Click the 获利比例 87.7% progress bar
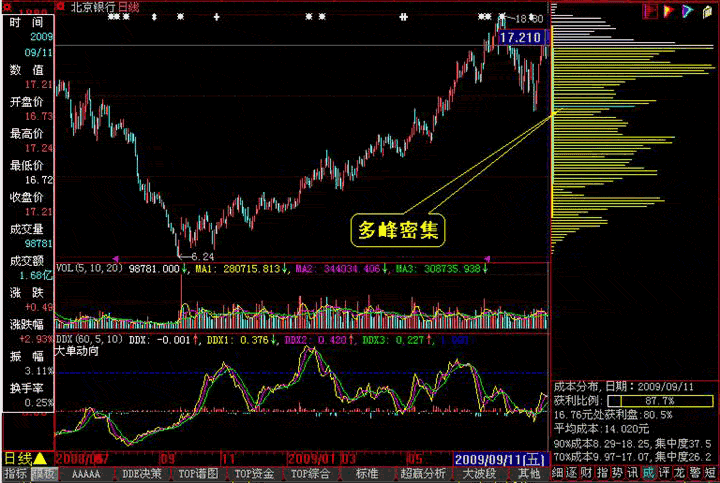The width and height of the screenshot is (720, 483). [660, 401]
